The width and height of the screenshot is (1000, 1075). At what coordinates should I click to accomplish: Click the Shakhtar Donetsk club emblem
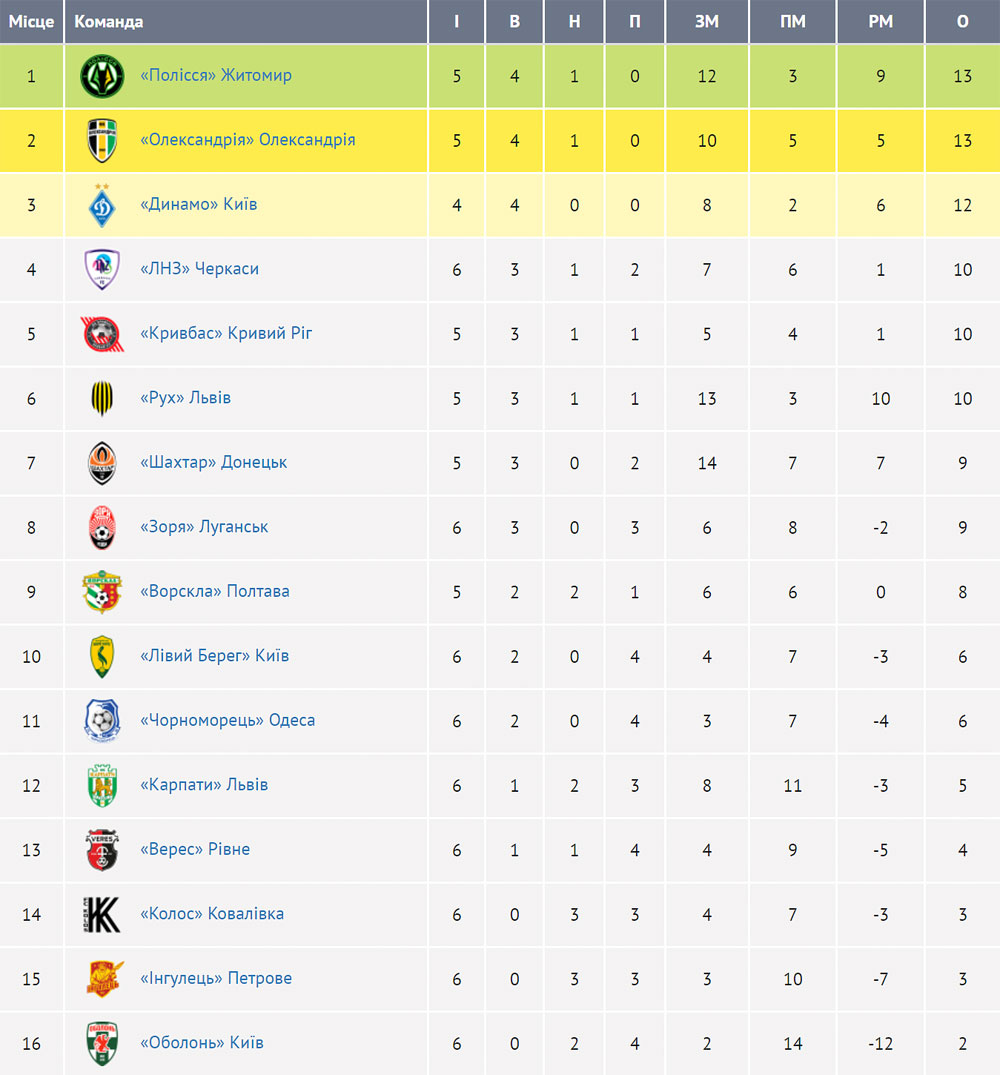pyautogui.click(x=102, y=463)
